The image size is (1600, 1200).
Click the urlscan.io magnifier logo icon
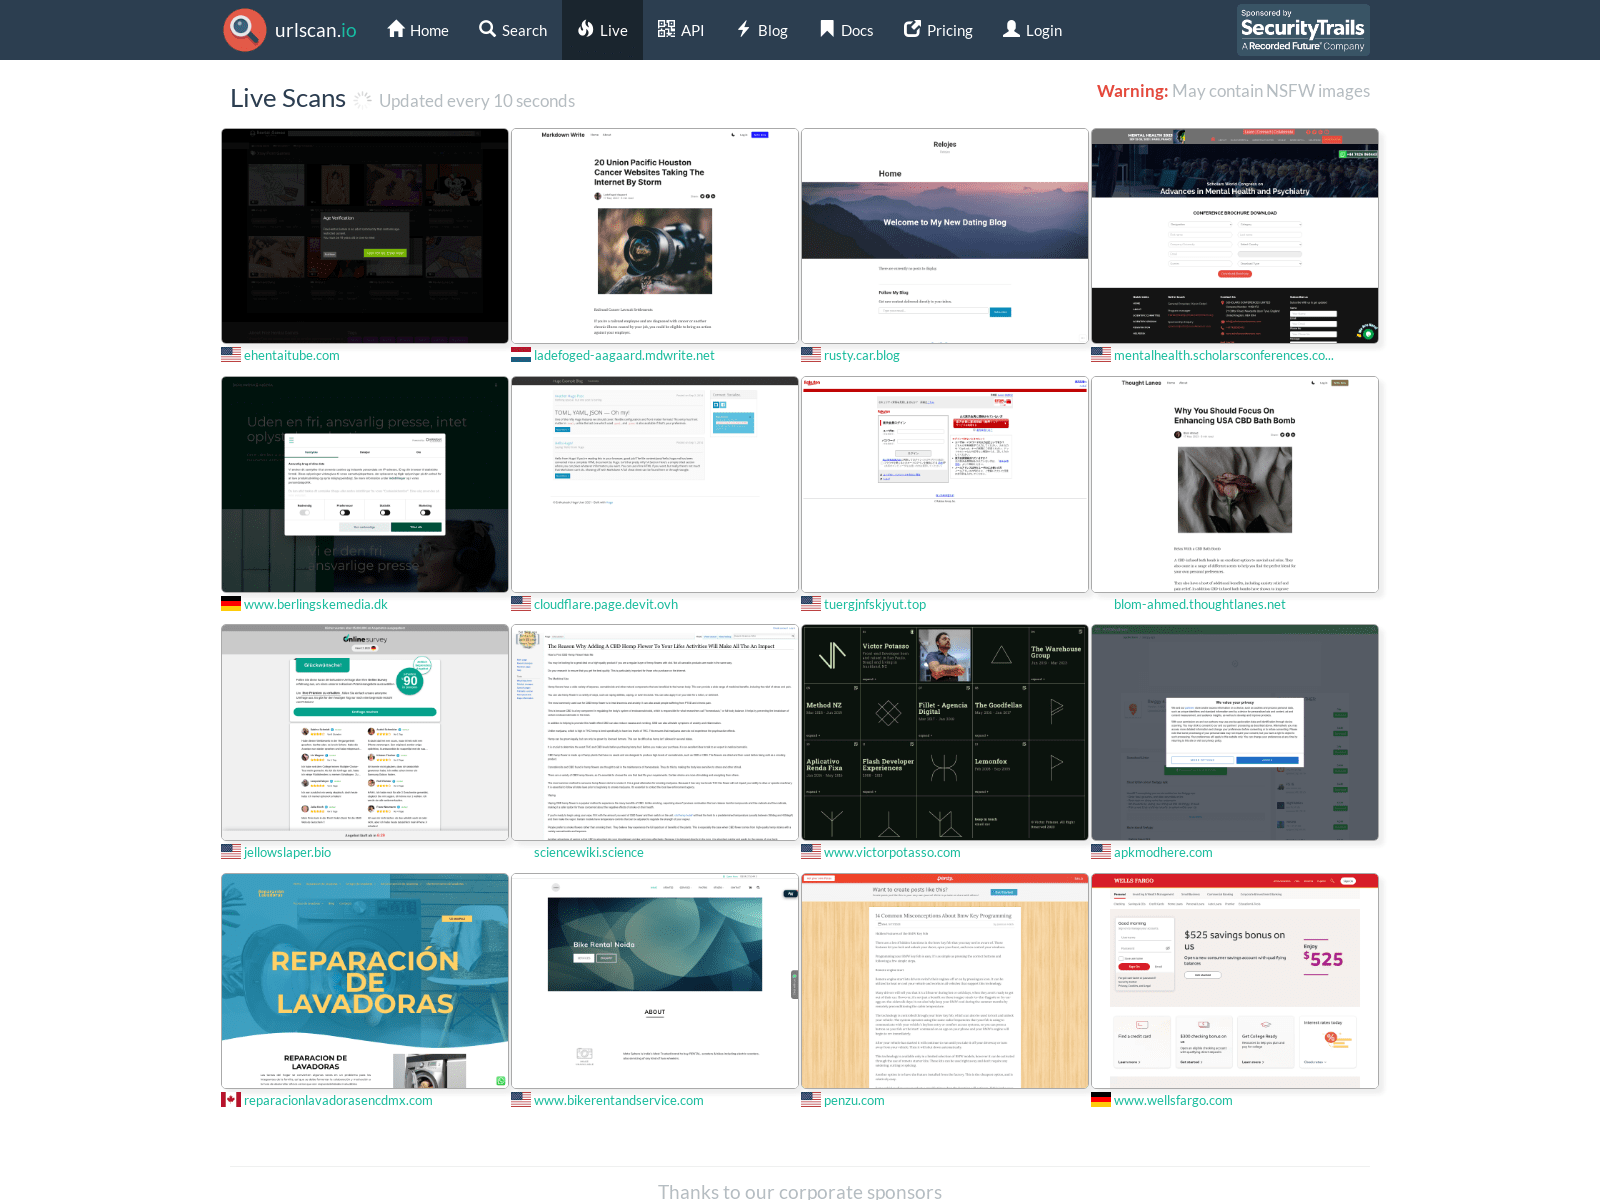click(x=244, y=30)
